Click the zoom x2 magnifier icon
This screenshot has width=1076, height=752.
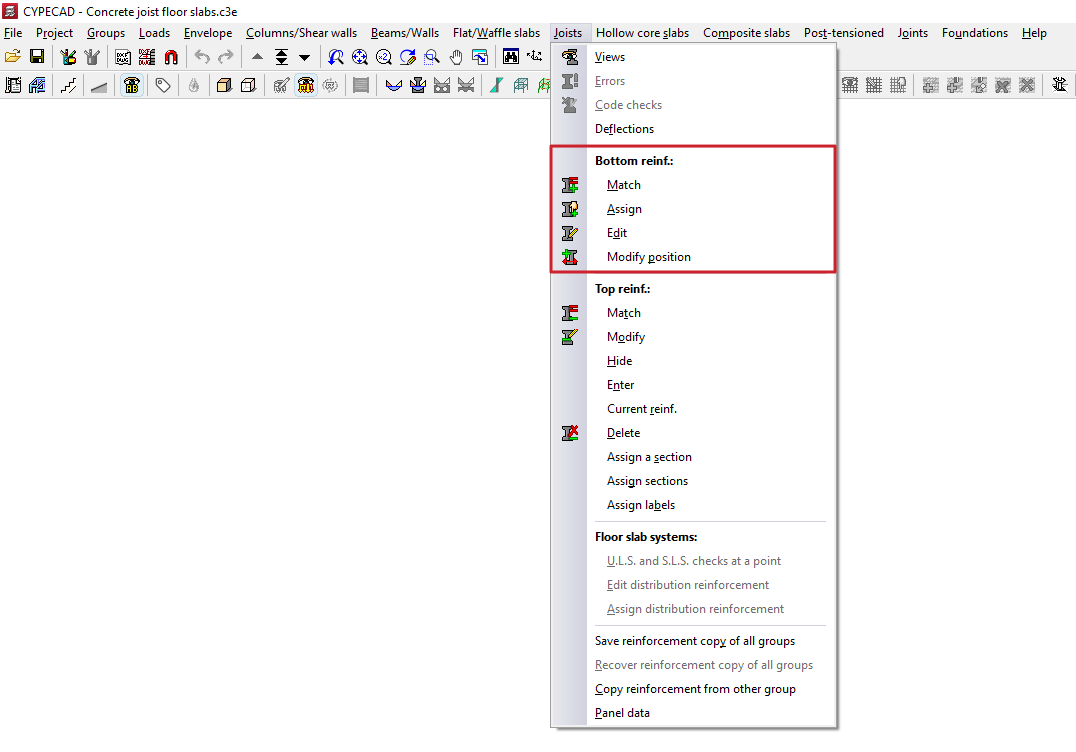(x=384, y=57)
